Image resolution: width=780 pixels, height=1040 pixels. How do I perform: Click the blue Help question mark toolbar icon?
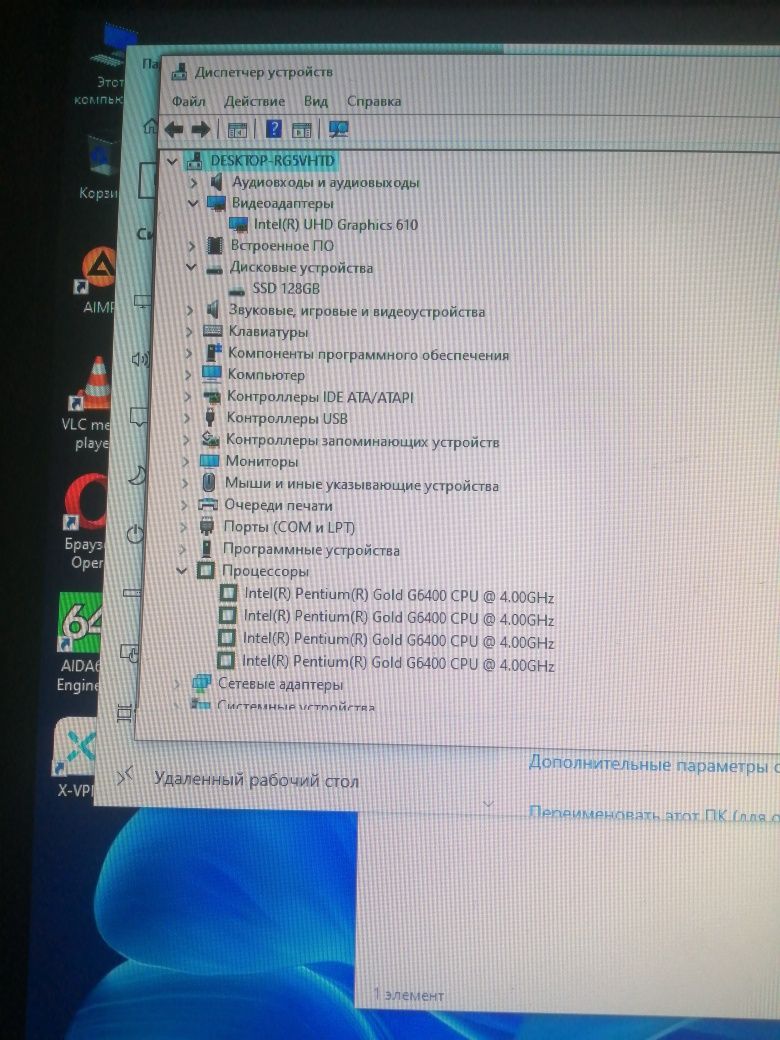[x=274, y=129]
